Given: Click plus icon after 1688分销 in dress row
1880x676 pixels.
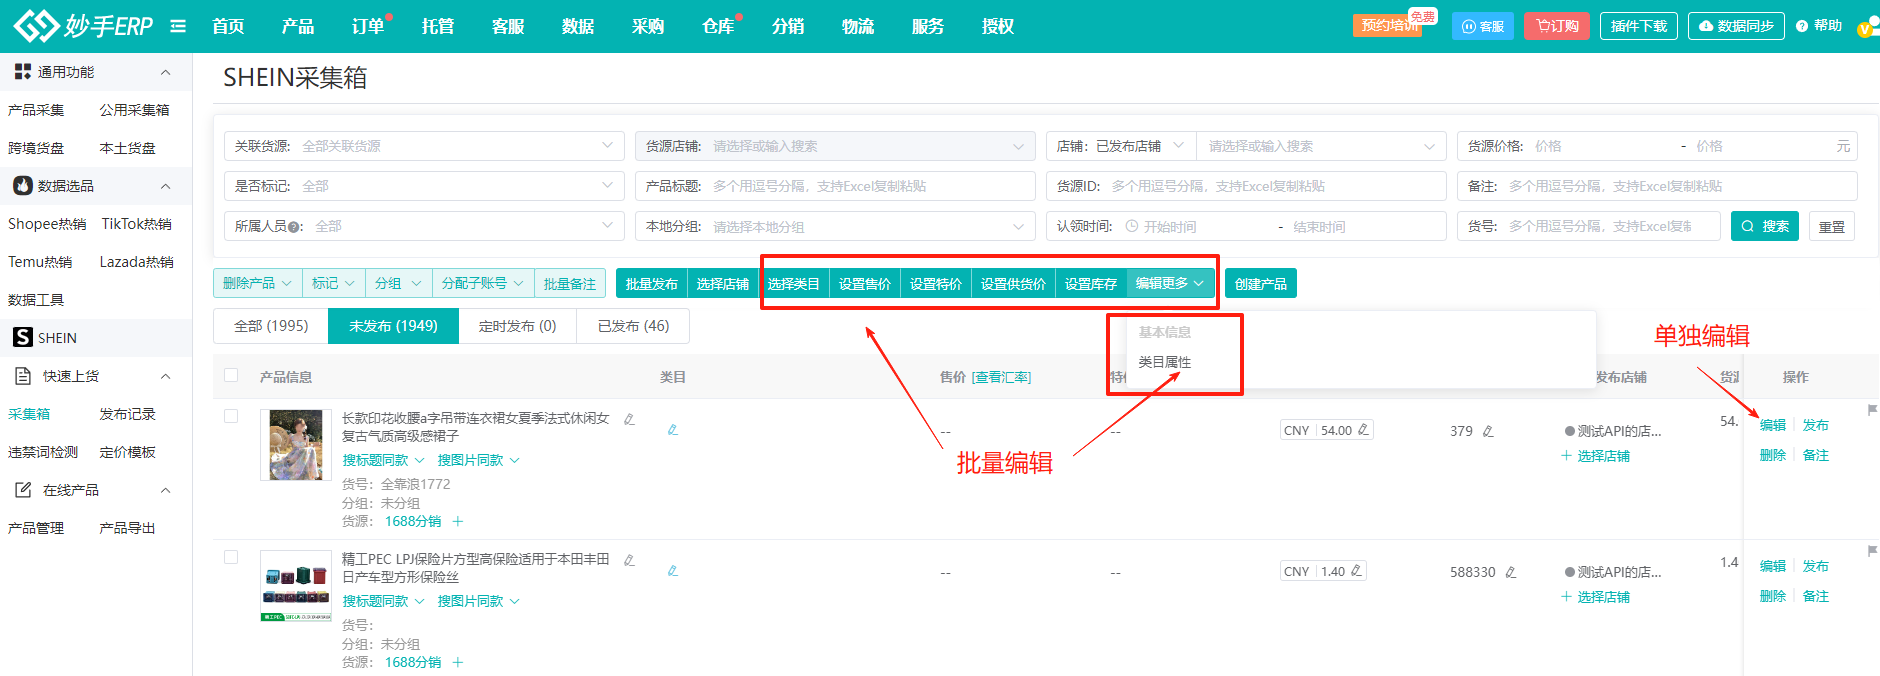Looking at the screenshot, I should pos(458,521).
